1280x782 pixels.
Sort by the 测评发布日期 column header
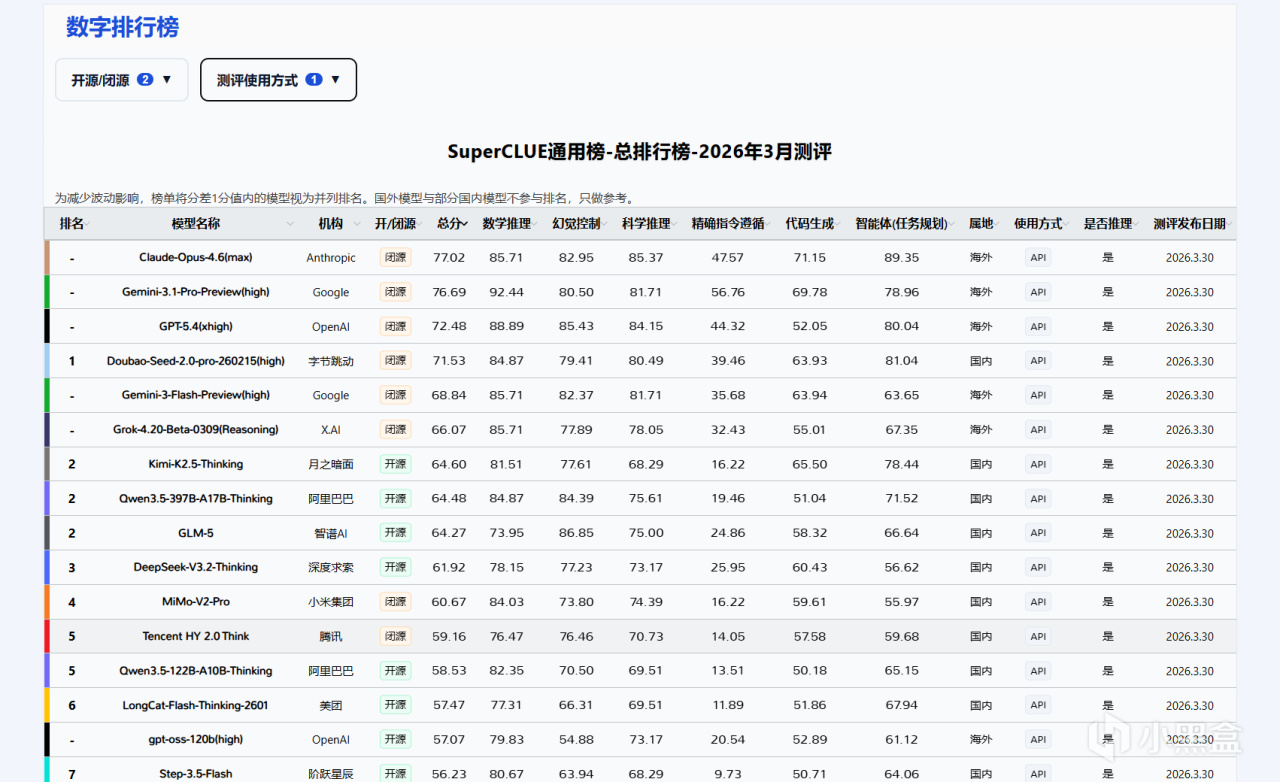(x=1190, y=224)
